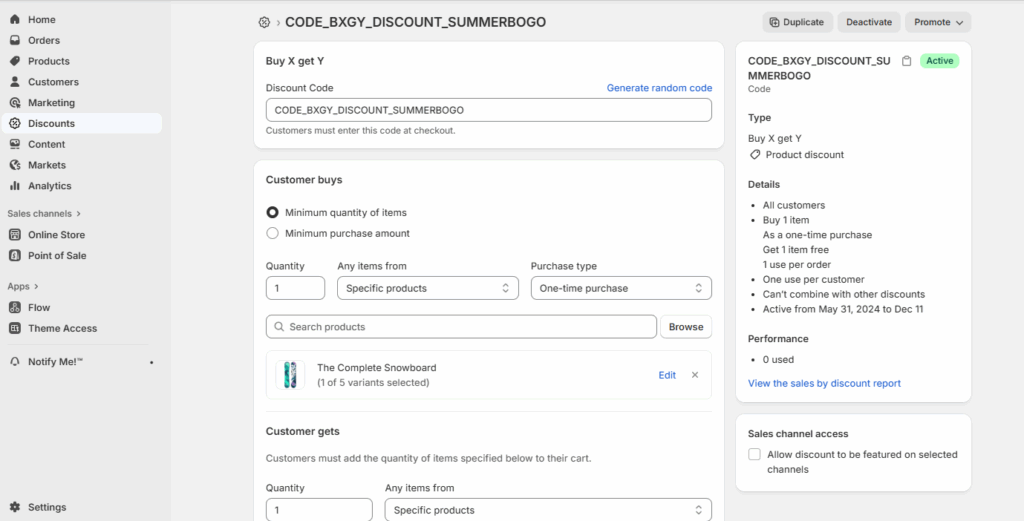Select Minimum quantity of items radio
The image size is (1024, 521).
(272, 213)
